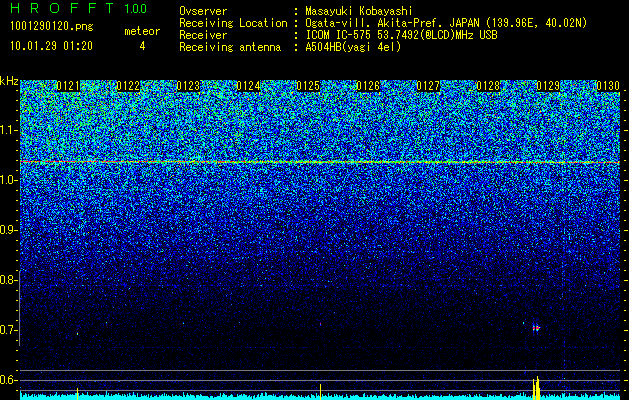
Task: Click the kHz axis unit label
Action: pos(9,81)
